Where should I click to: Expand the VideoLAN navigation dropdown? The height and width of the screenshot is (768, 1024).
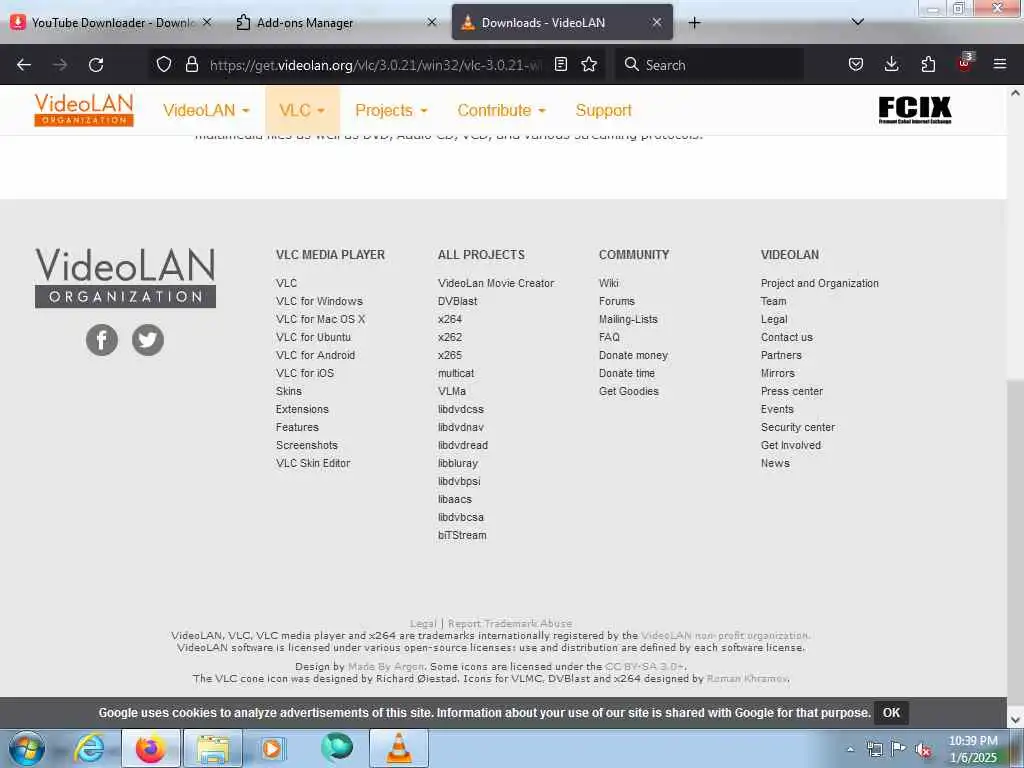[x=206, y=110]
